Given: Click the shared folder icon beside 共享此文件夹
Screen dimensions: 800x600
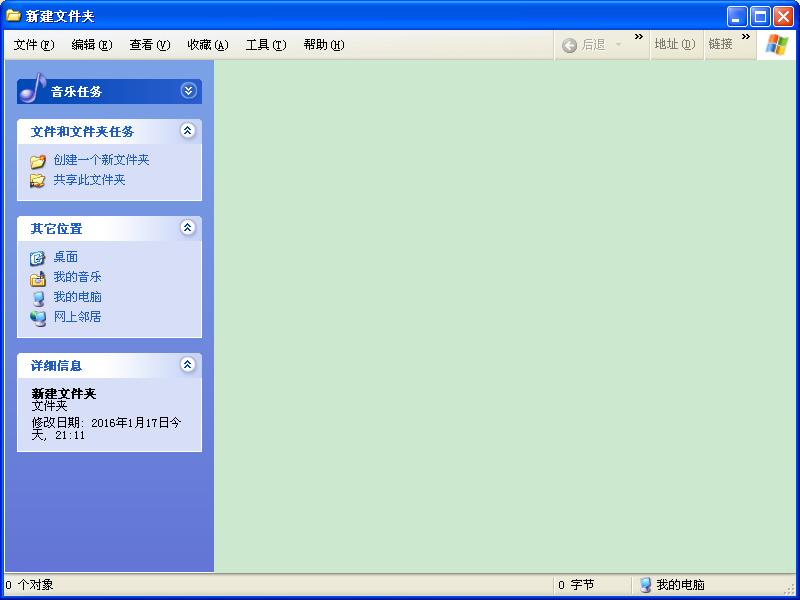Looking at the screenshot, I should pyautogui.click(x=38, y=181).
